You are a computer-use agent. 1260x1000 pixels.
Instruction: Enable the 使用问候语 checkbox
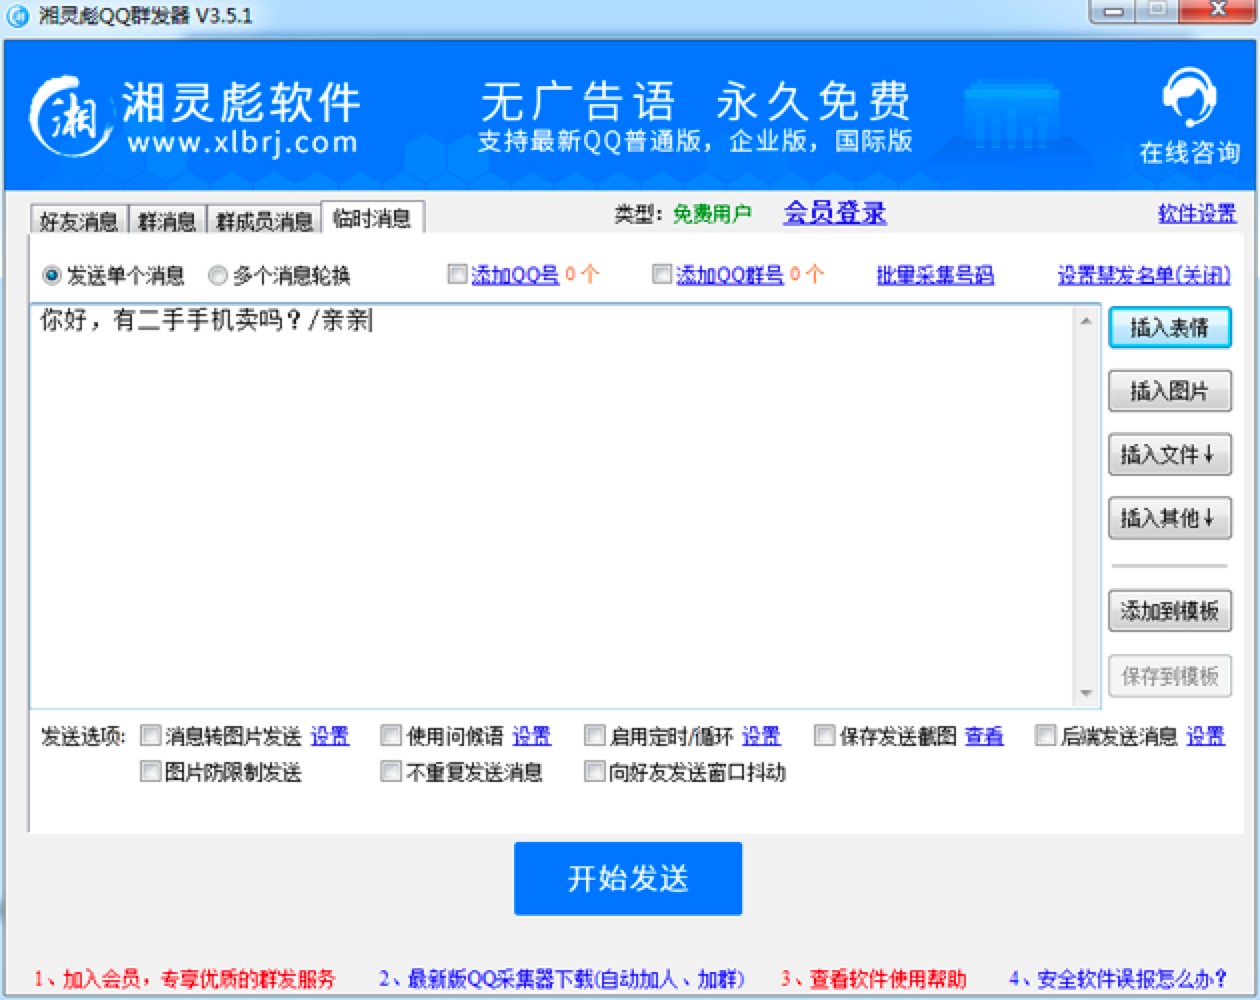[391, 736]
